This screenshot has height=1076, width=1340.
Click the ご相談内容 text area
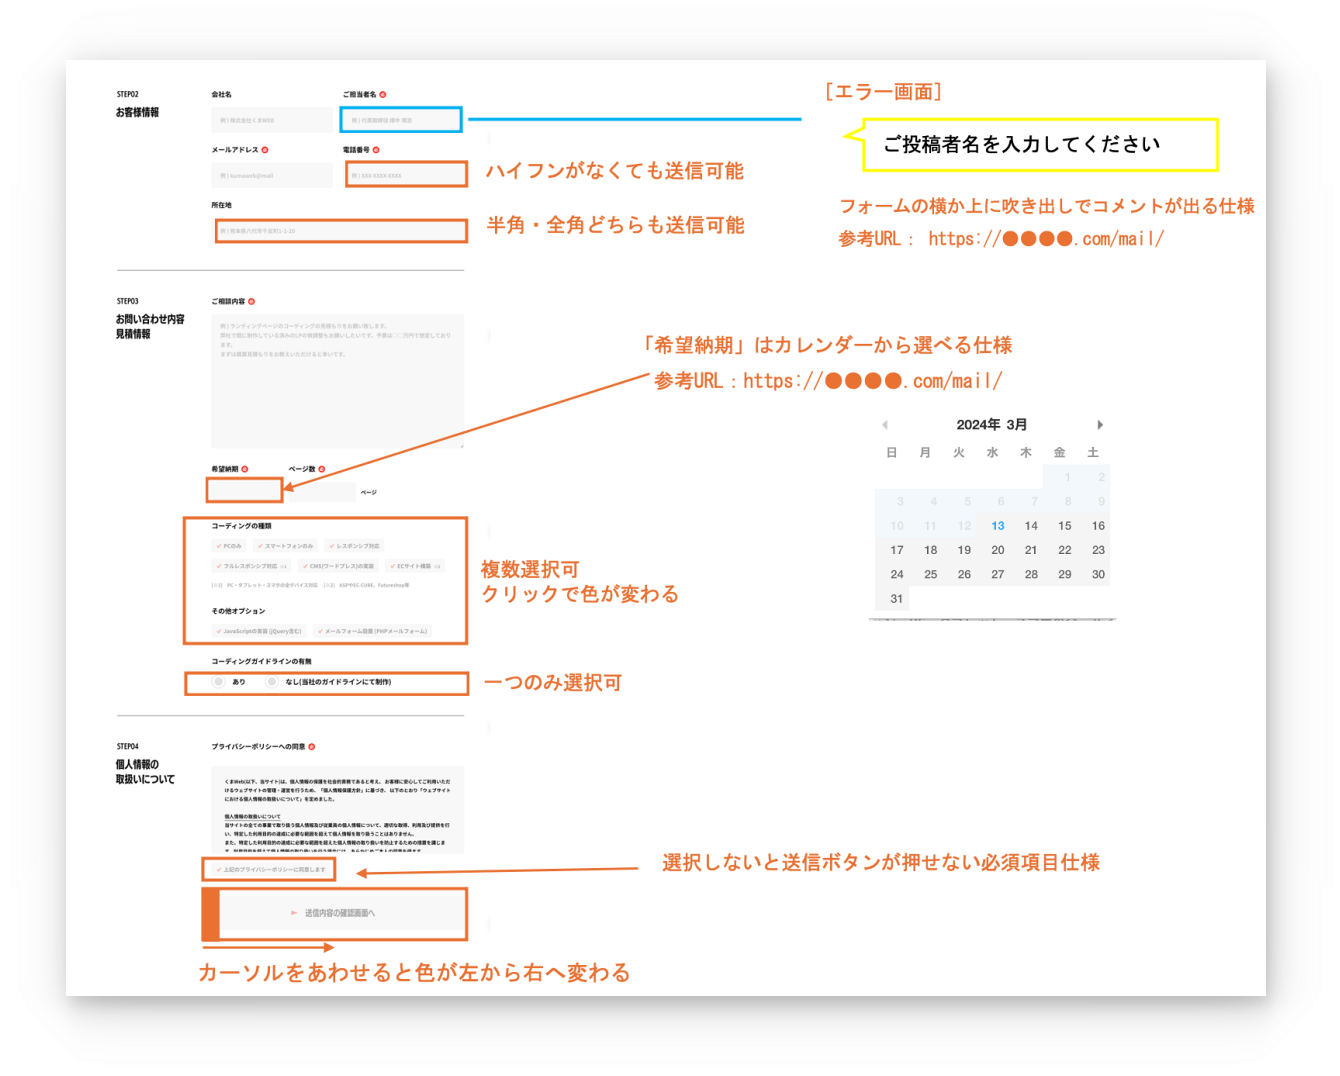337,382
